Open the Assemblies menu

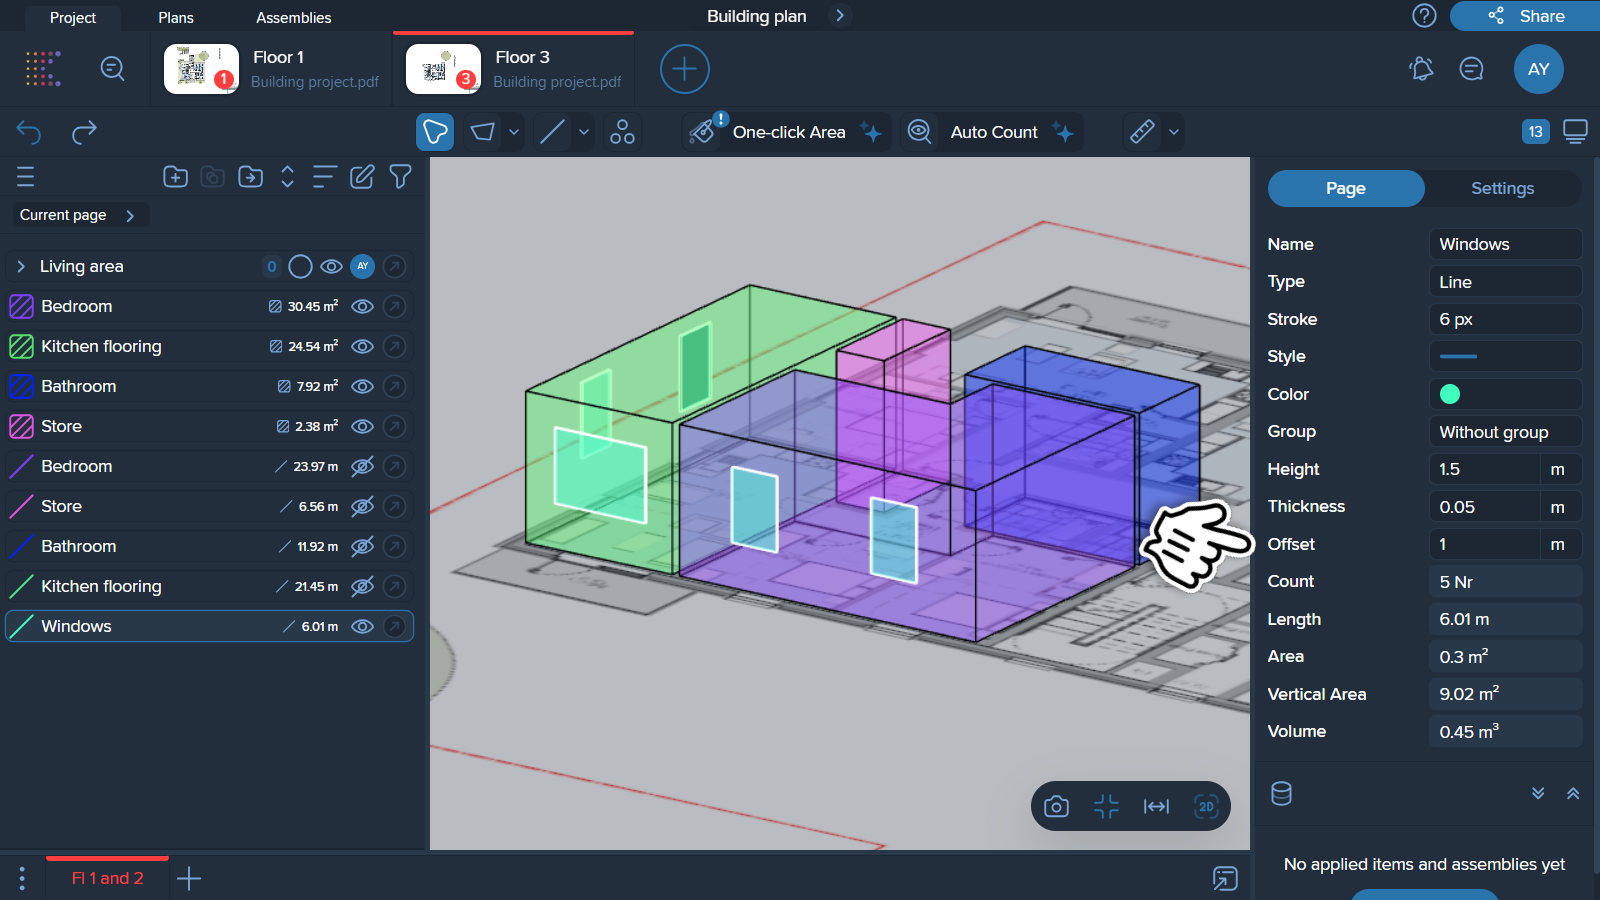293,18
